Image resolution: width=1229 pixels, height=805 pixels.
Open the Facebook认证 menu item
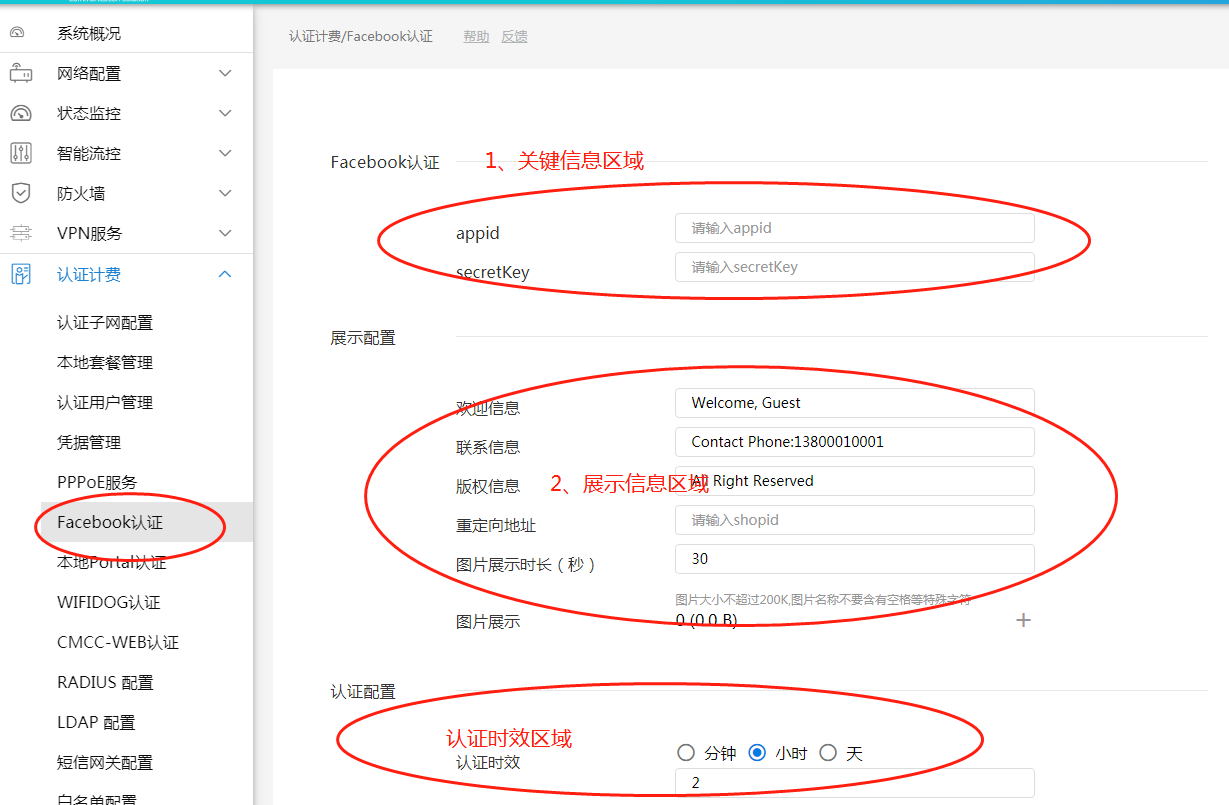(x=110, y=522)
